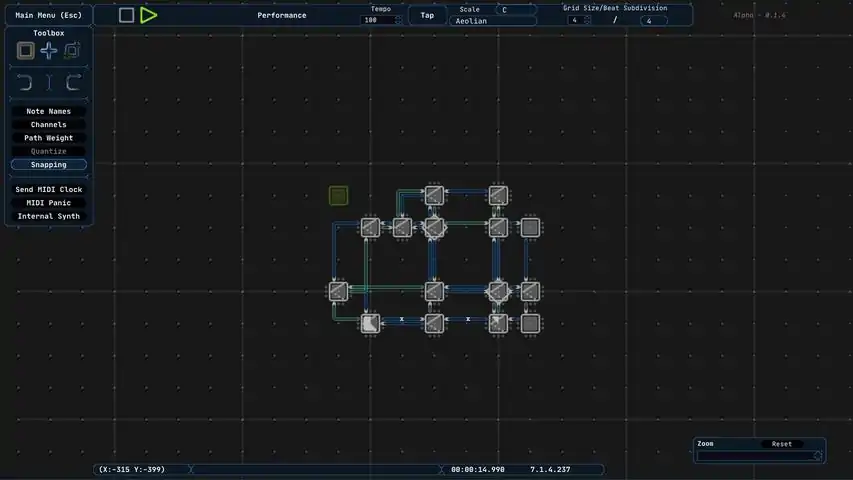Click the right x marker on bottom path
The height and width of the screenshot is (480, 853).
[468, 319]
